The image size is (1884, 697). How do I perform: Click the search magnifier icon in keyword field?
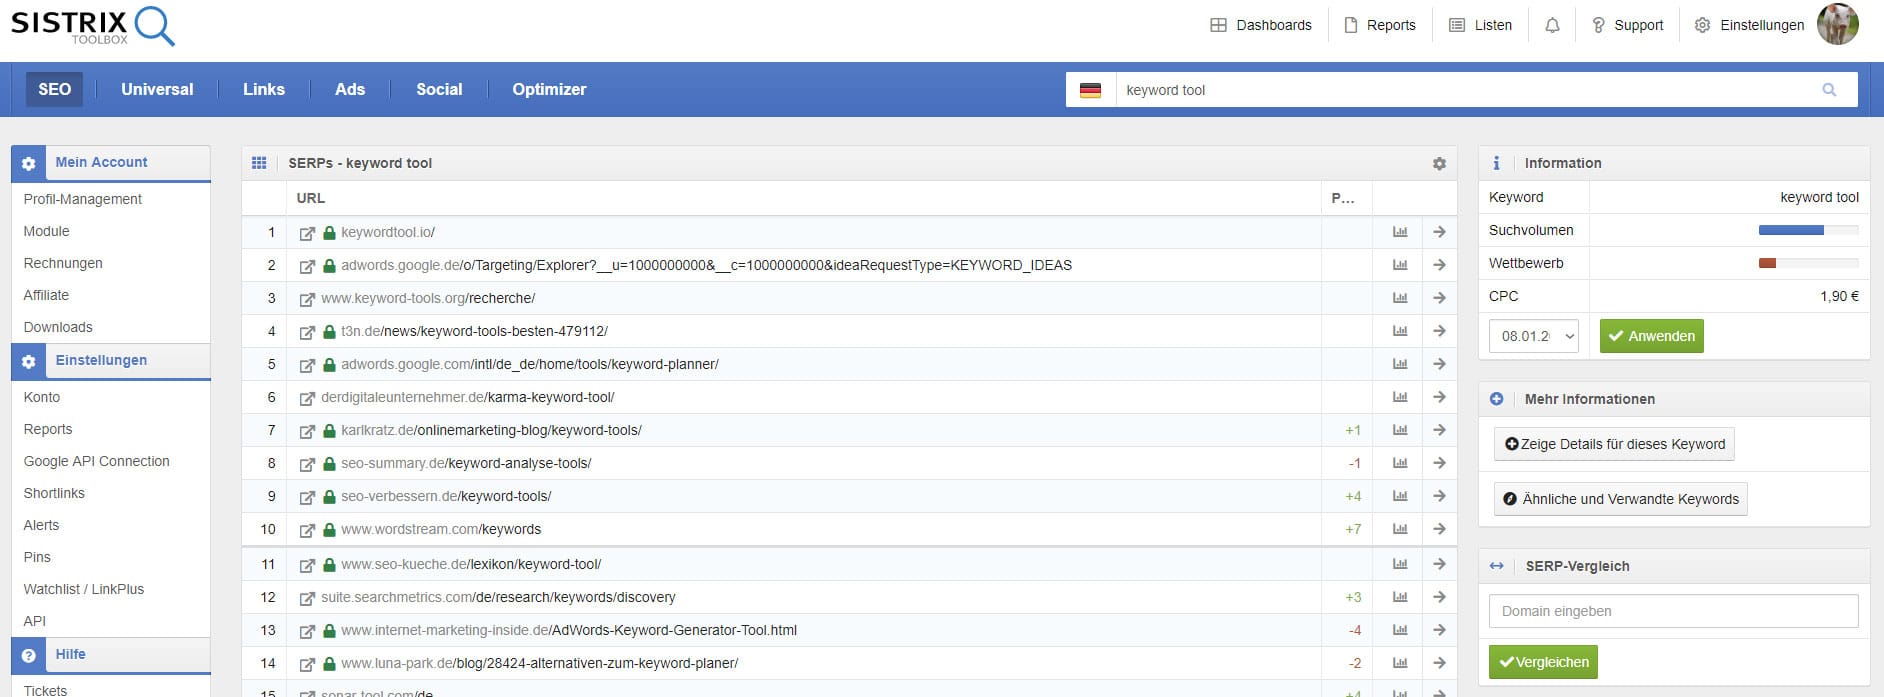[1829, 90]
